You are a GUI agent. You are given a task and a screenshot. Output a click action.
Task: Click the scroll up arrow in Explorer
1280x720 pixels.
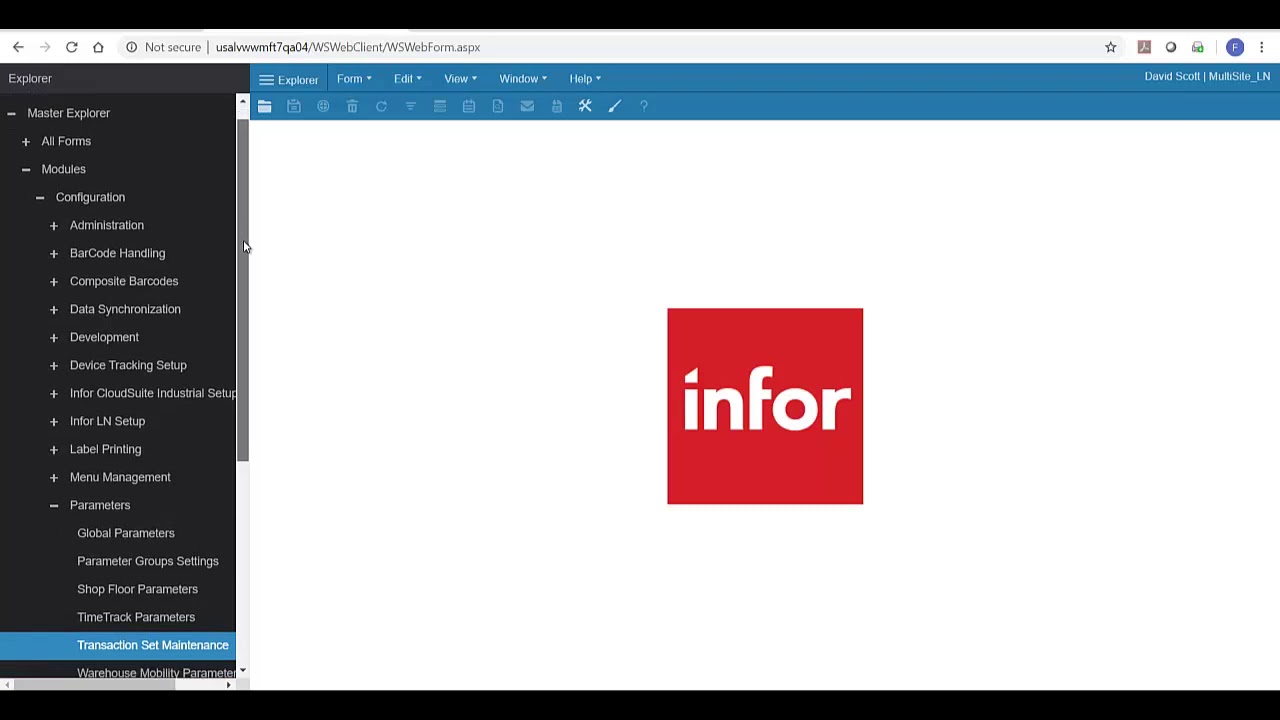click(x=242, y=103)
